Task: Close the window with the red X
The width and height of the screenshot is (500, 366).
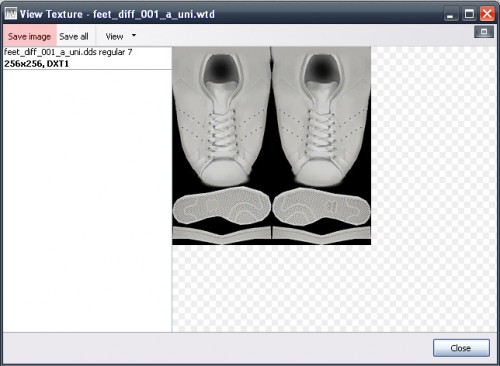Action: tap(487, 14)
